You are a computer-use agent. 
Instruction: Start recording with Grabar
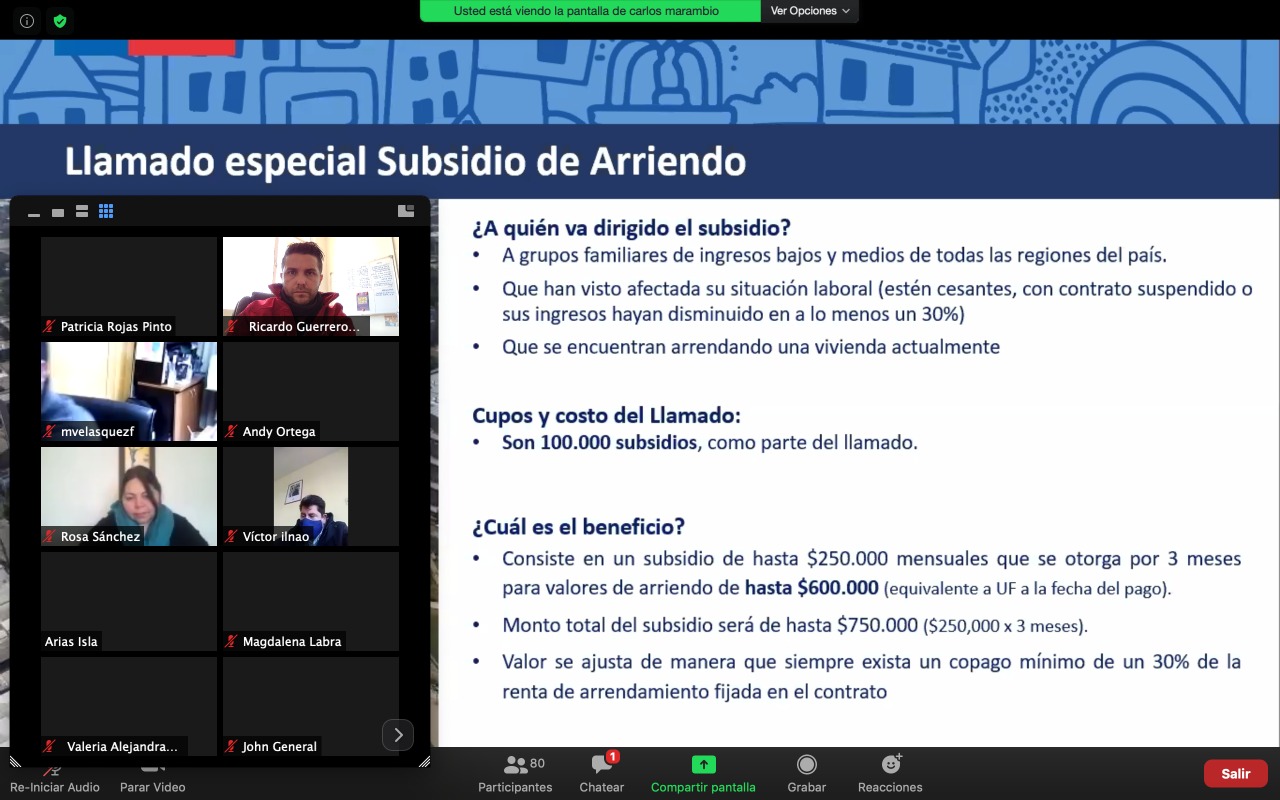click(806, 775)
